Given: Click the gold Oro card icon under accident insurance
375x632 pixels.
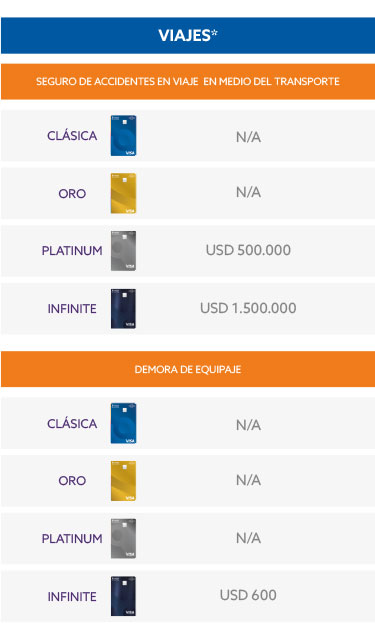Looking at the screenshot, I should (x=123, y=193).
